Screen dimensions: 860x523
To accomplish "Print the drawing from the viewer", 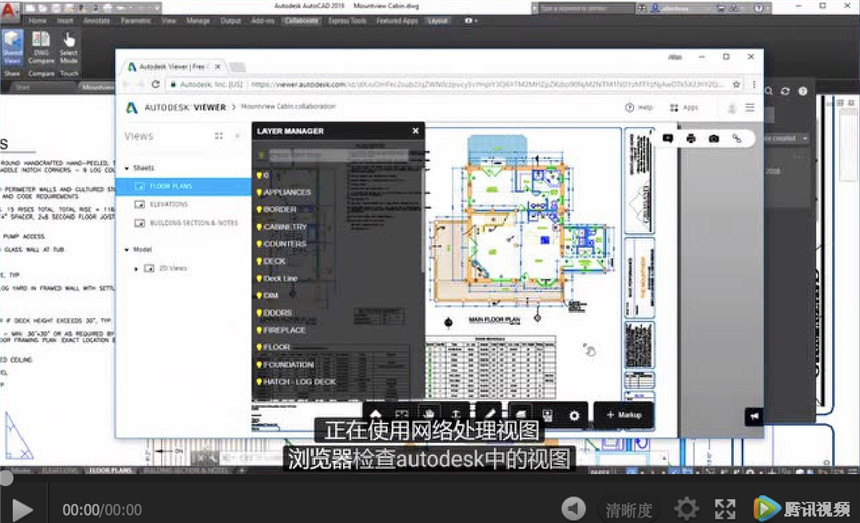I will (x=691, y=139).
